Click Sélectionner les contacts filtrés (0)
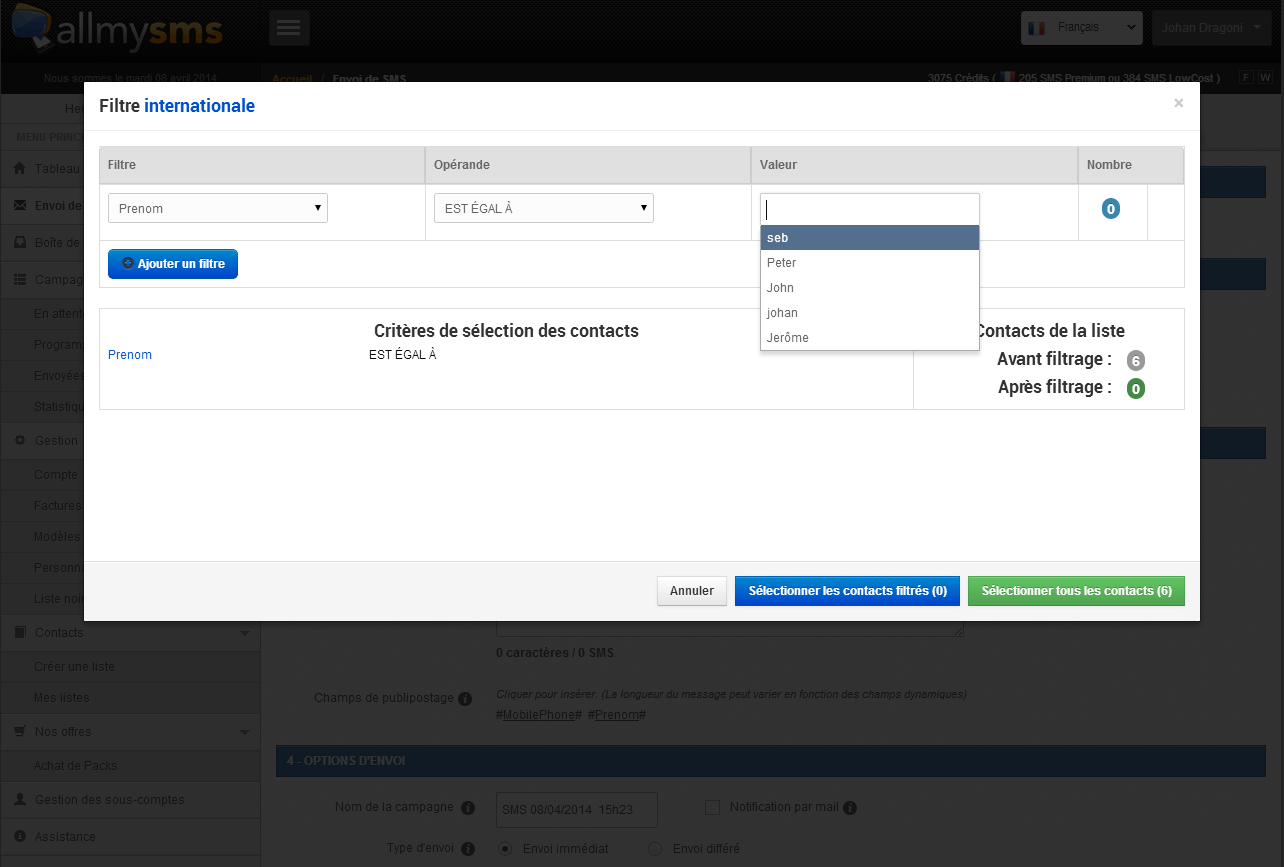The image size is (1284, 867). point(848,591)
